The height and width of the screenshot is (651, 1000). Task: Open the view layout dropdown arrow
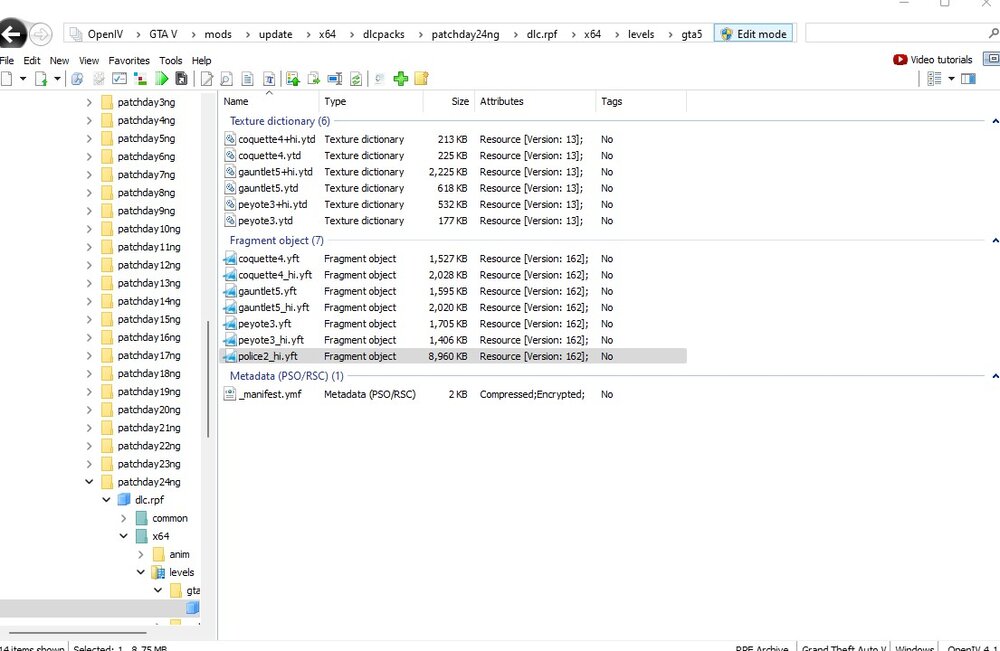pos(952,78)
